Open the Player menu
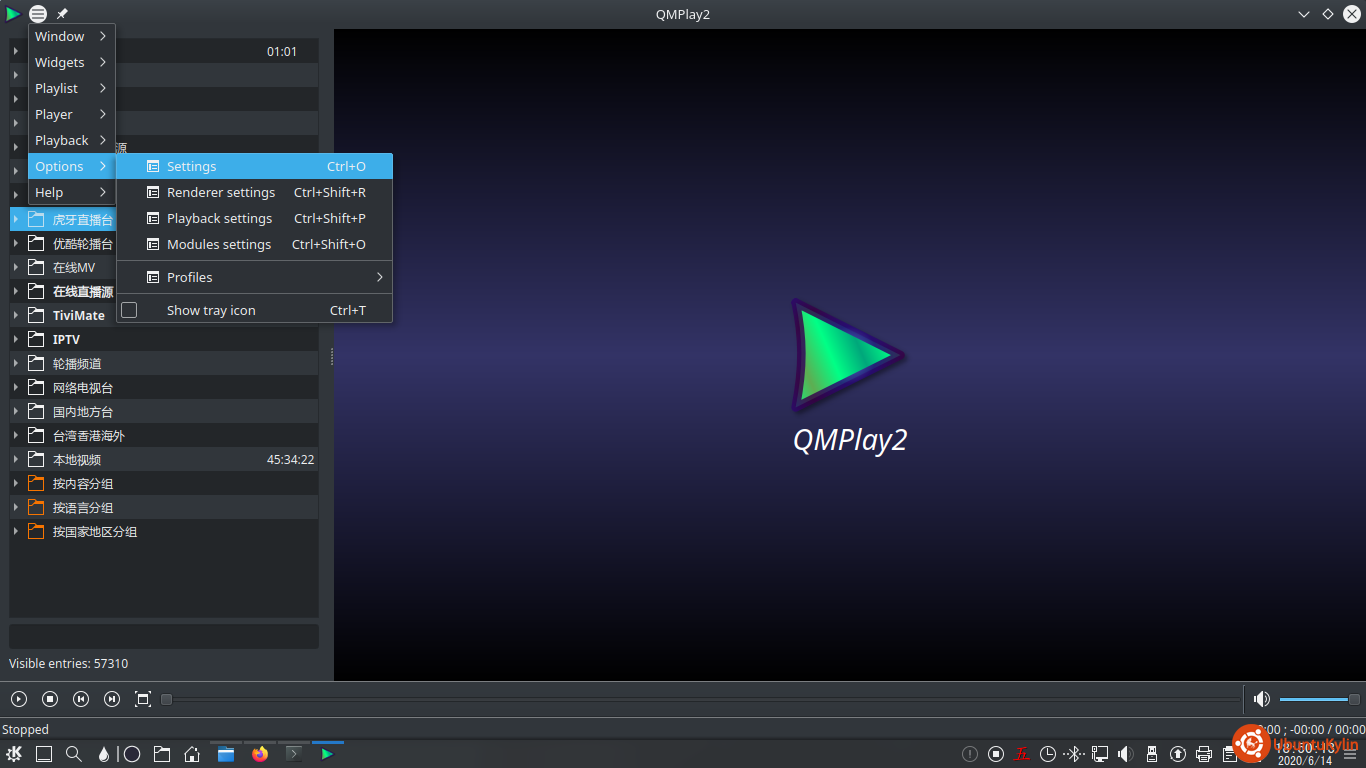The width and height of the screenshot is (1366, 768). pos(72,114)
